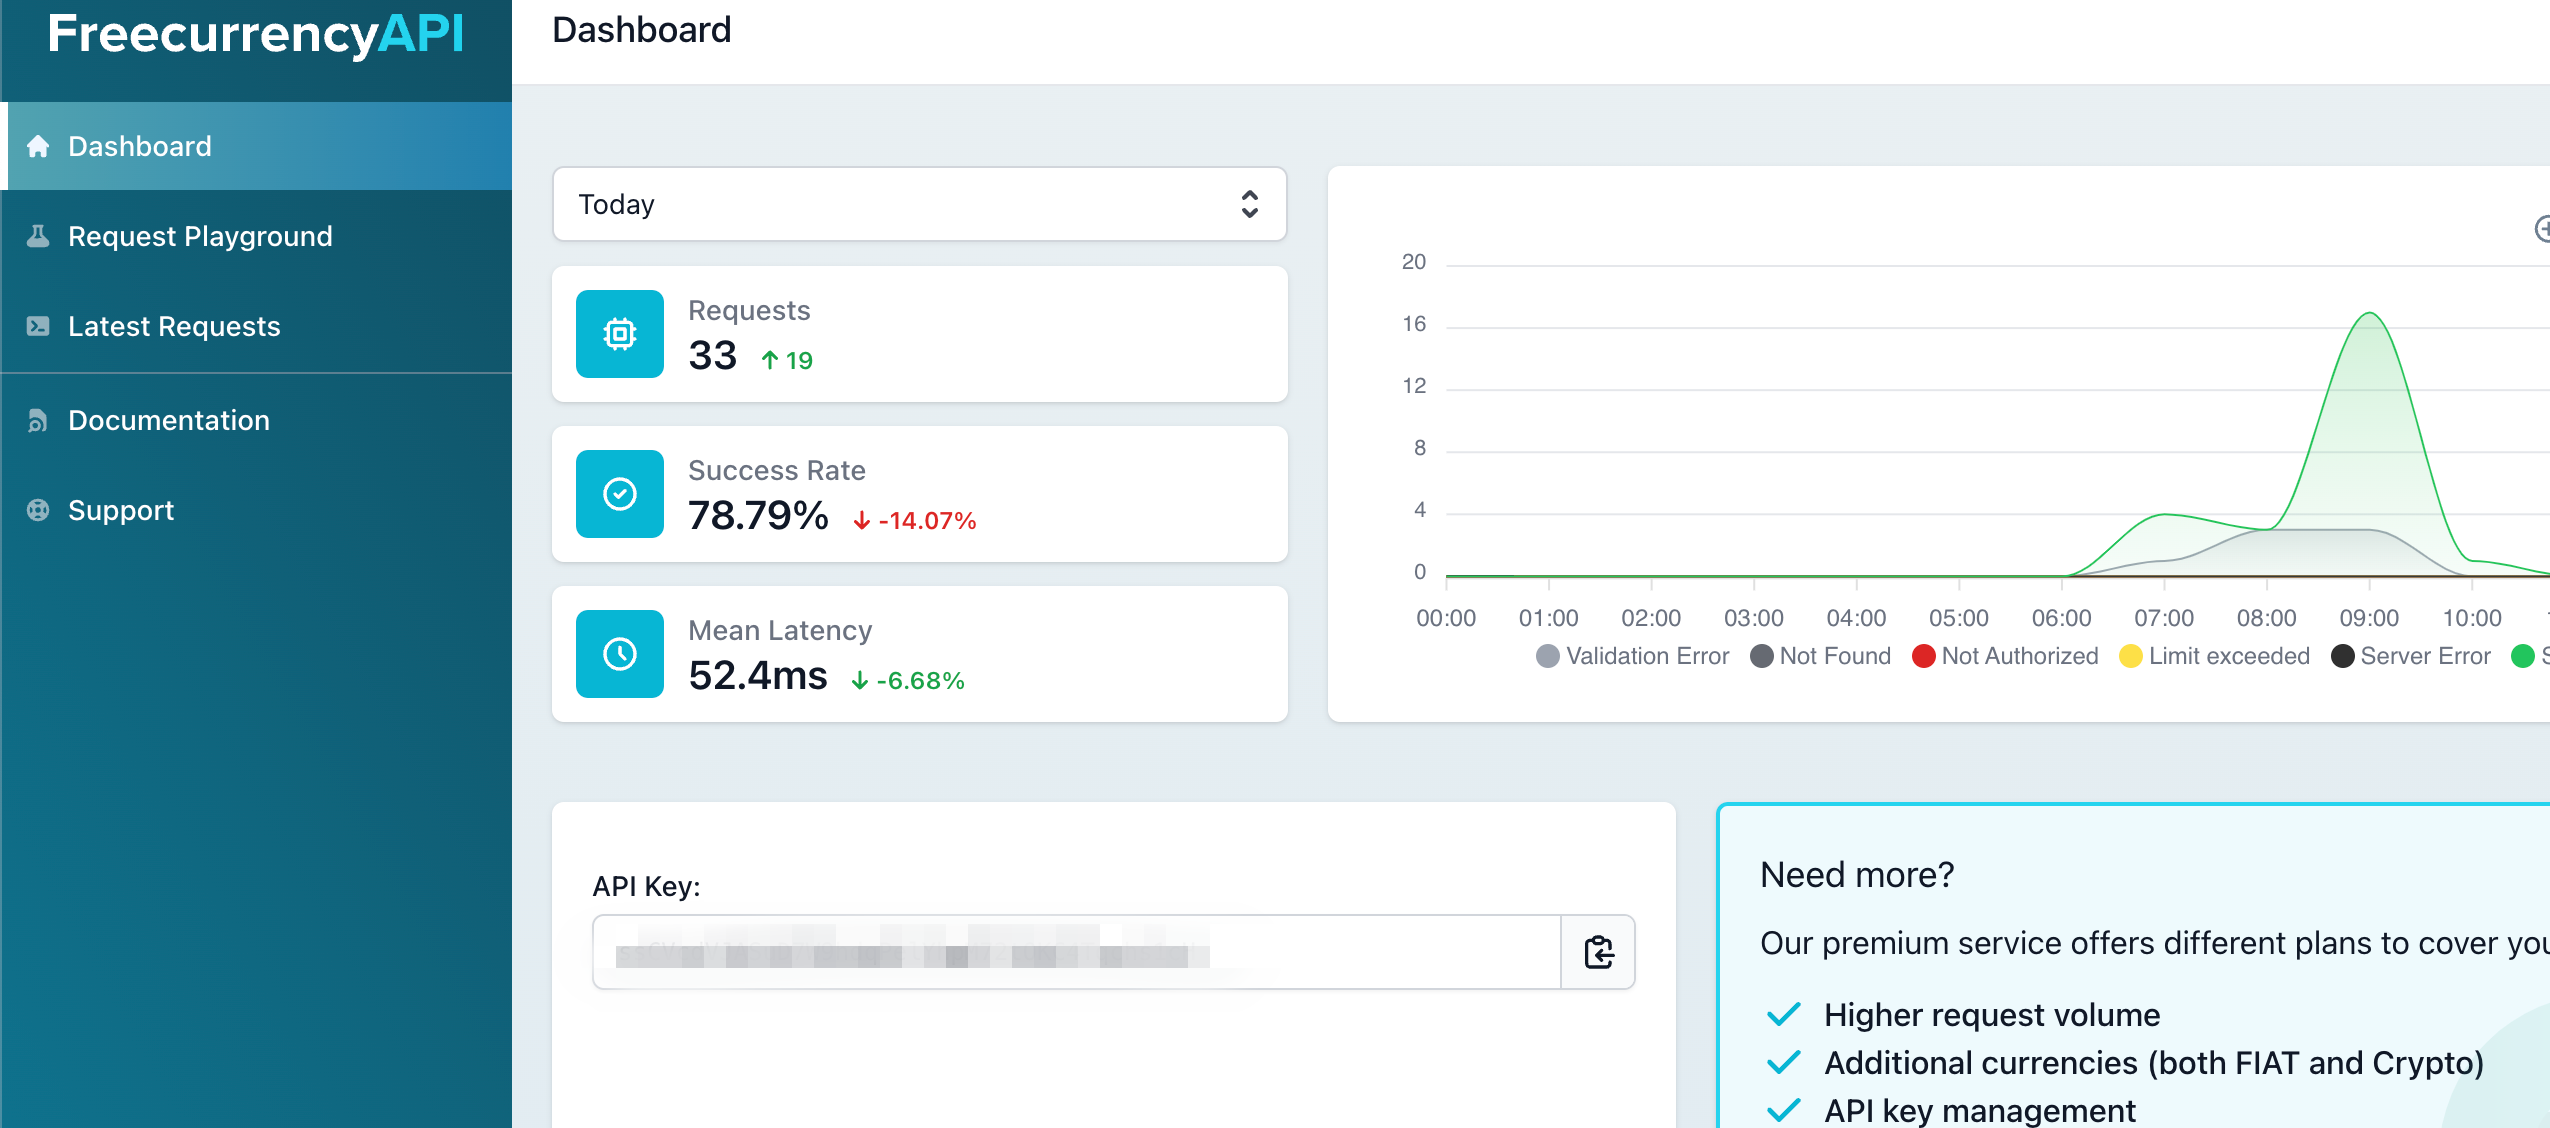
Task: Click the 'Additional currencies (both FIAT and Crypto)' text
Action: tap(2154, 1063)
